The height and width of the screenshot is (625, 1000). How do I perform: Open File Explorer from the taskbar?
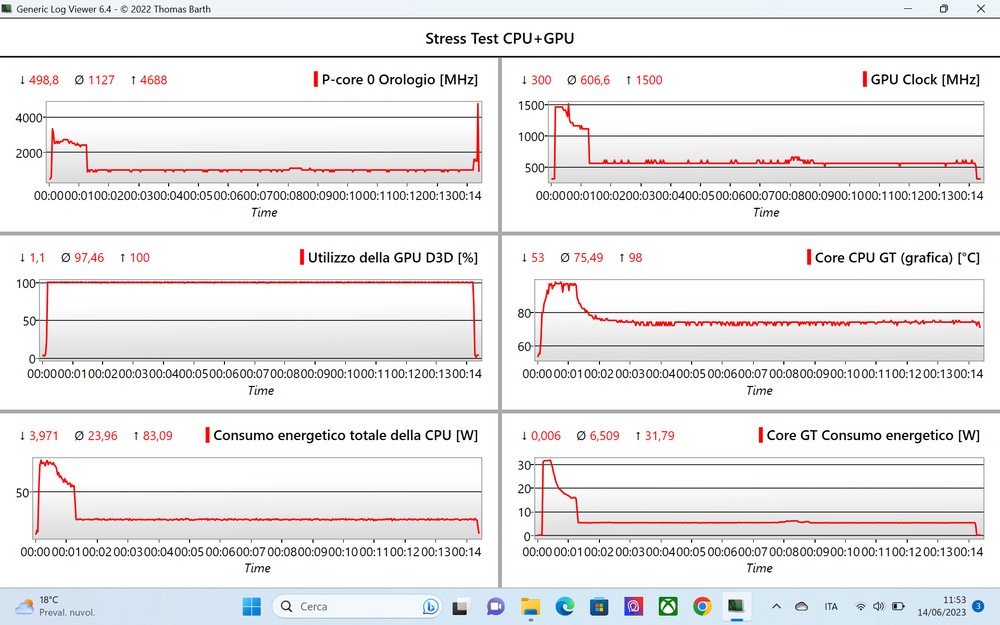click(530, 606)
